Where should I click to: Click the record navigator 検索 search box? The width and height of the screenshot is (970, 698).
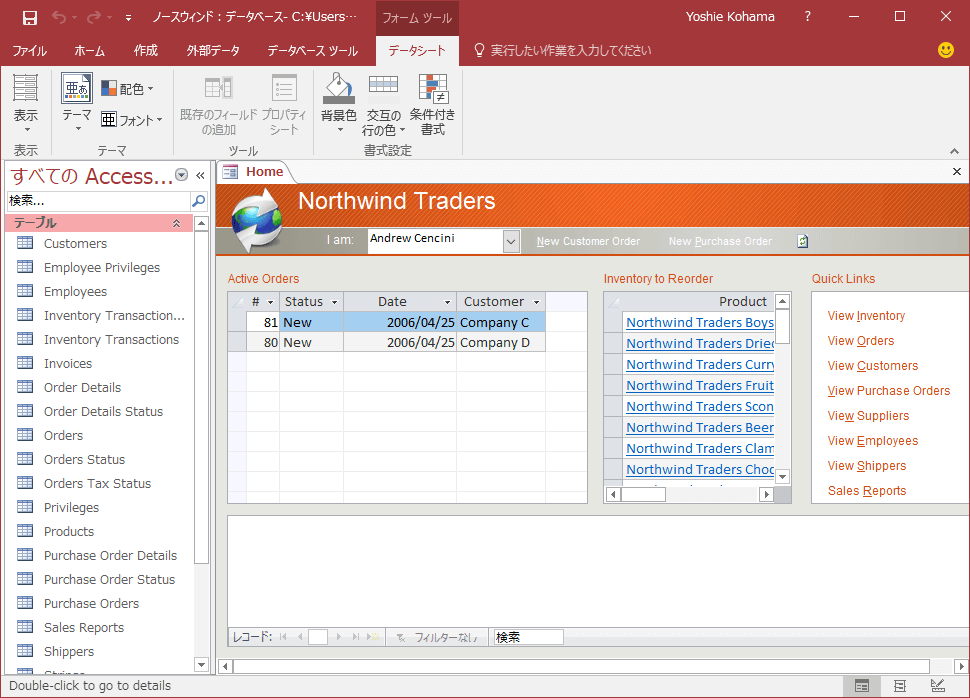click(x=528, y=637)
